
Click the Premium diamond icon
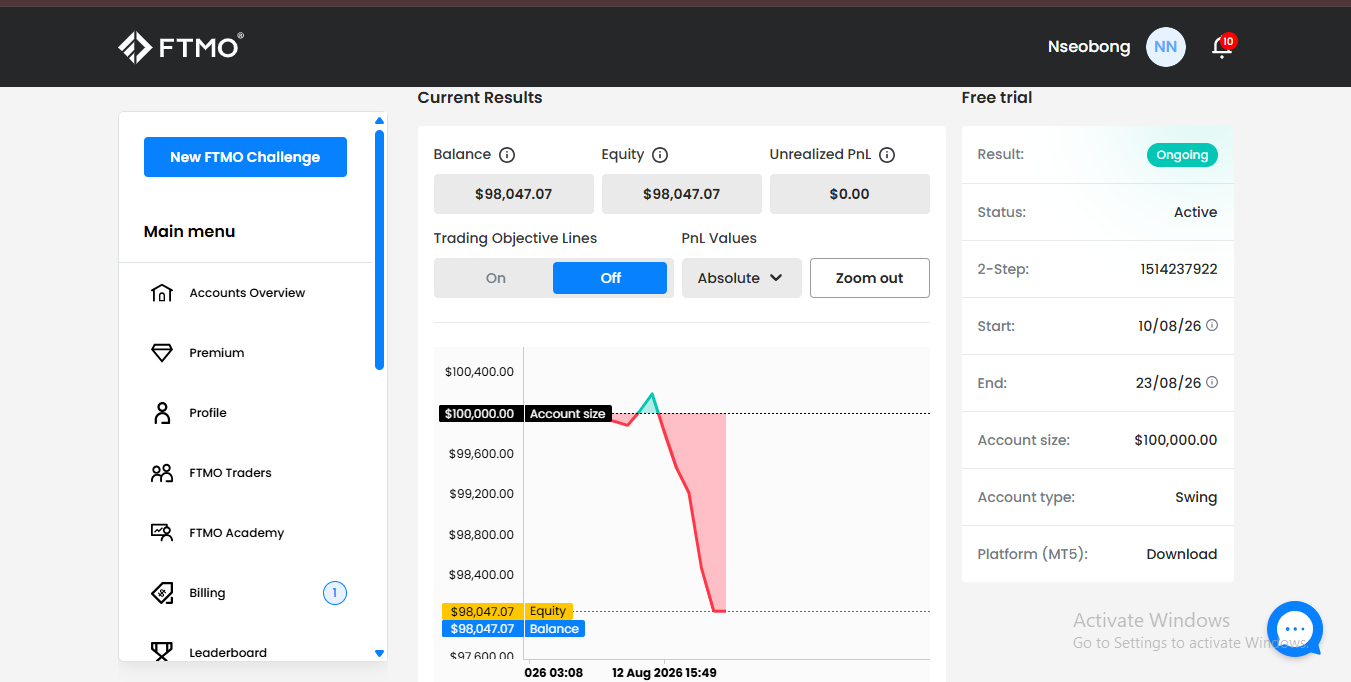[162, 353]
